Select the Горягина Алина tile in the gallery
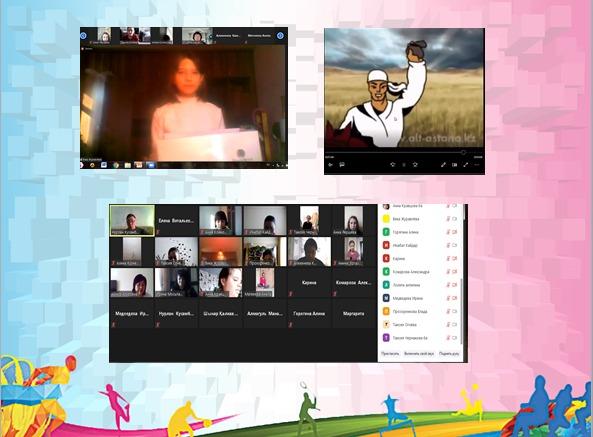Screen dimensions: 593x437 (309, 313)
